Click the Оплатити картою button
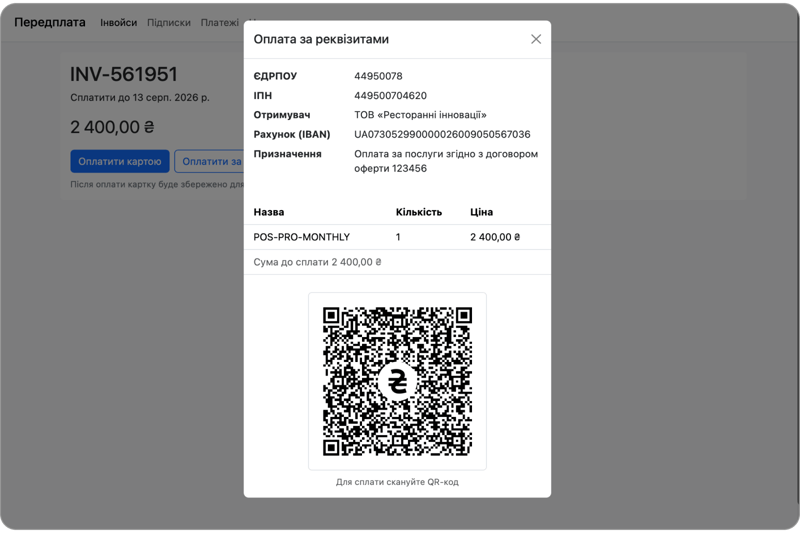 120,161
